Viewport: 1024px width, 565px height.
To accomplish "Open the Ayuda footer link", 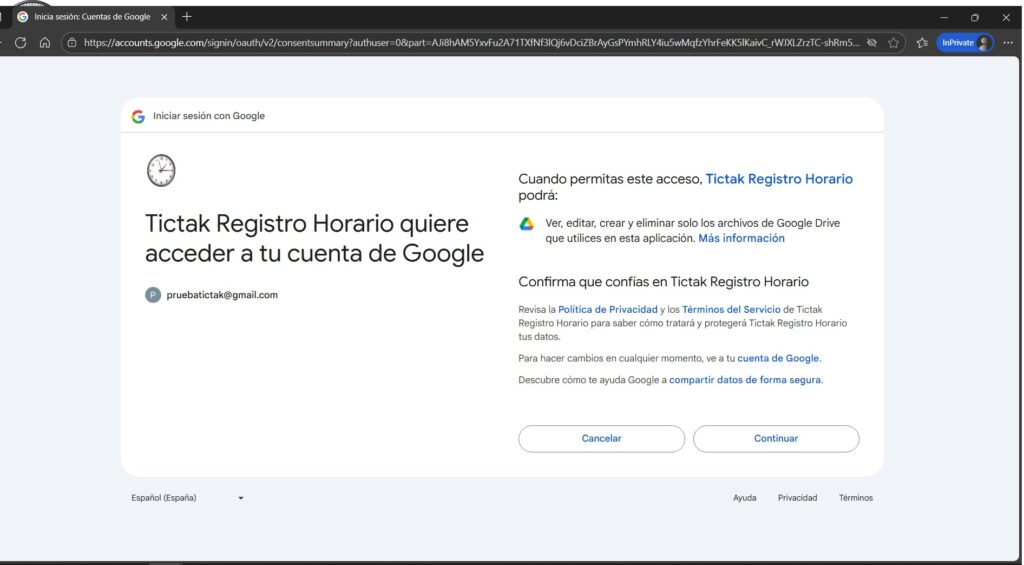I will 744,498.
